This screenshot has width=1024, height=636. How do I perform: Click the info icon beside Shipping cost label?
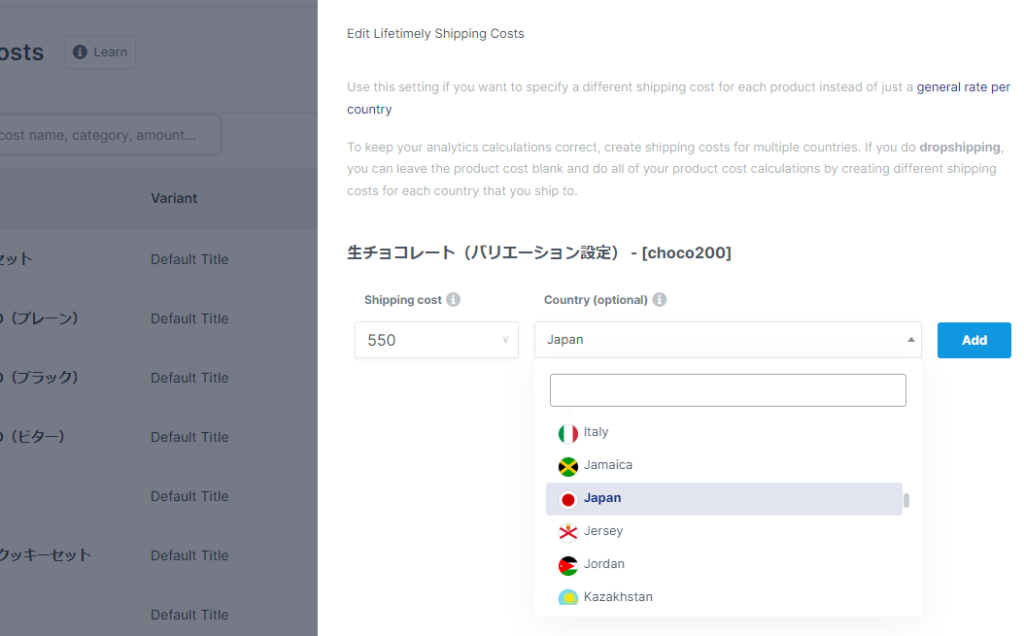(455, 299)
